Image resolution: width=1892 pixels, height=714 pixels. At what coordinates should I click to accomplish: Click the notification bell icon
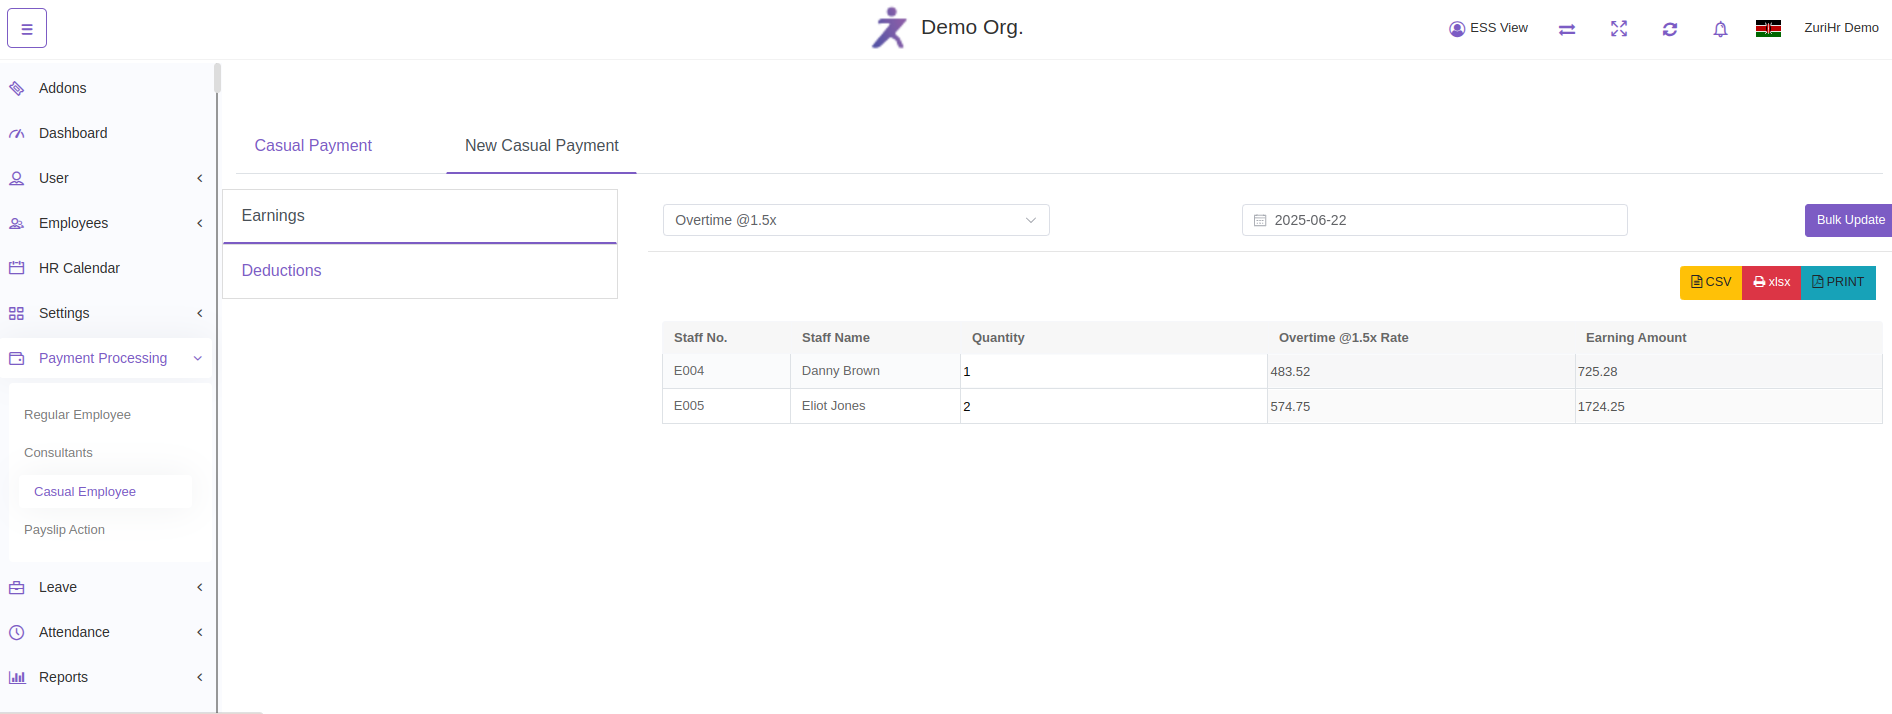[1720, 29]
